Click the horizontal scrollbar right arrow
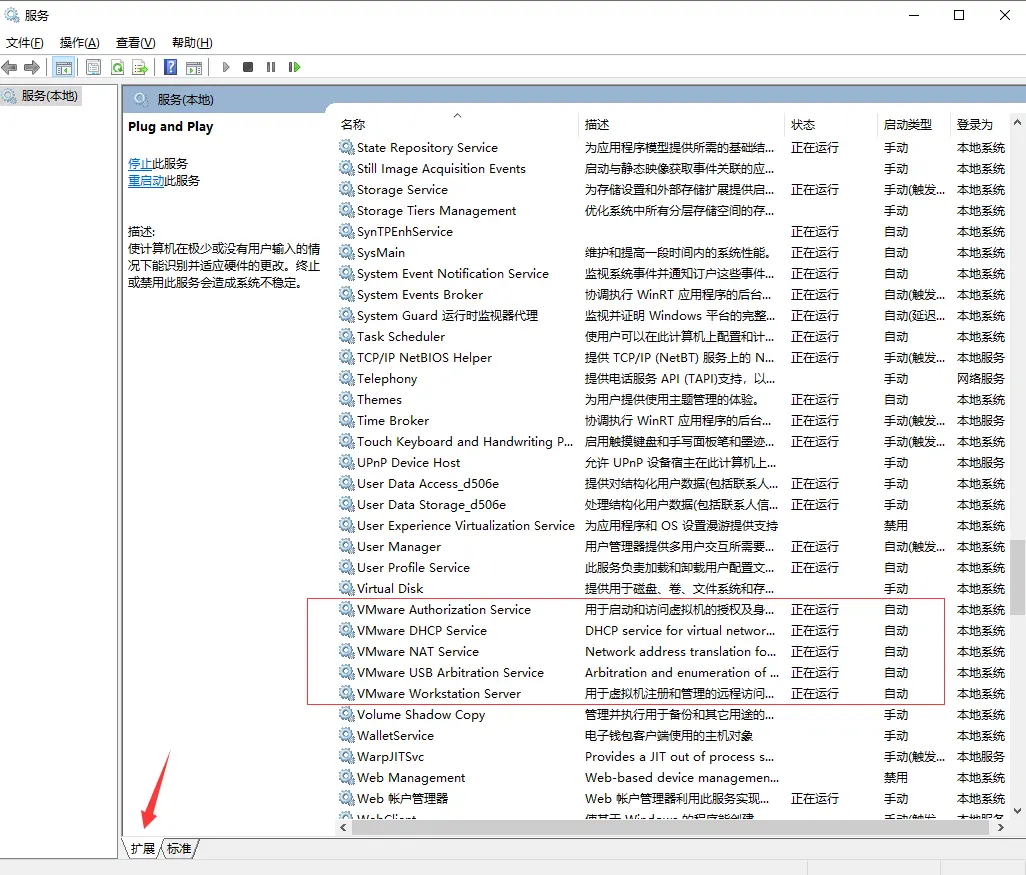The height and width of the screenshot is (875, 1026). click(1000, 827)
